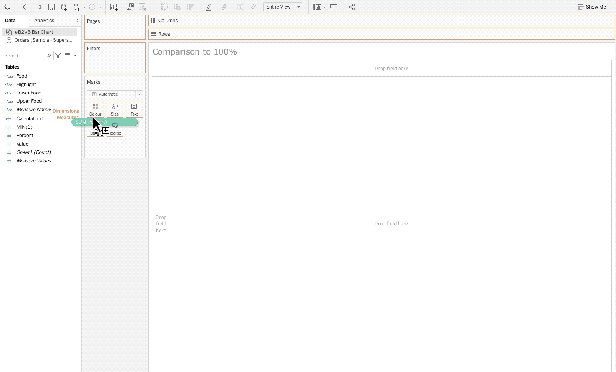
Task: Click the filter fields funnel icon
Action: [x=58, y=55]
